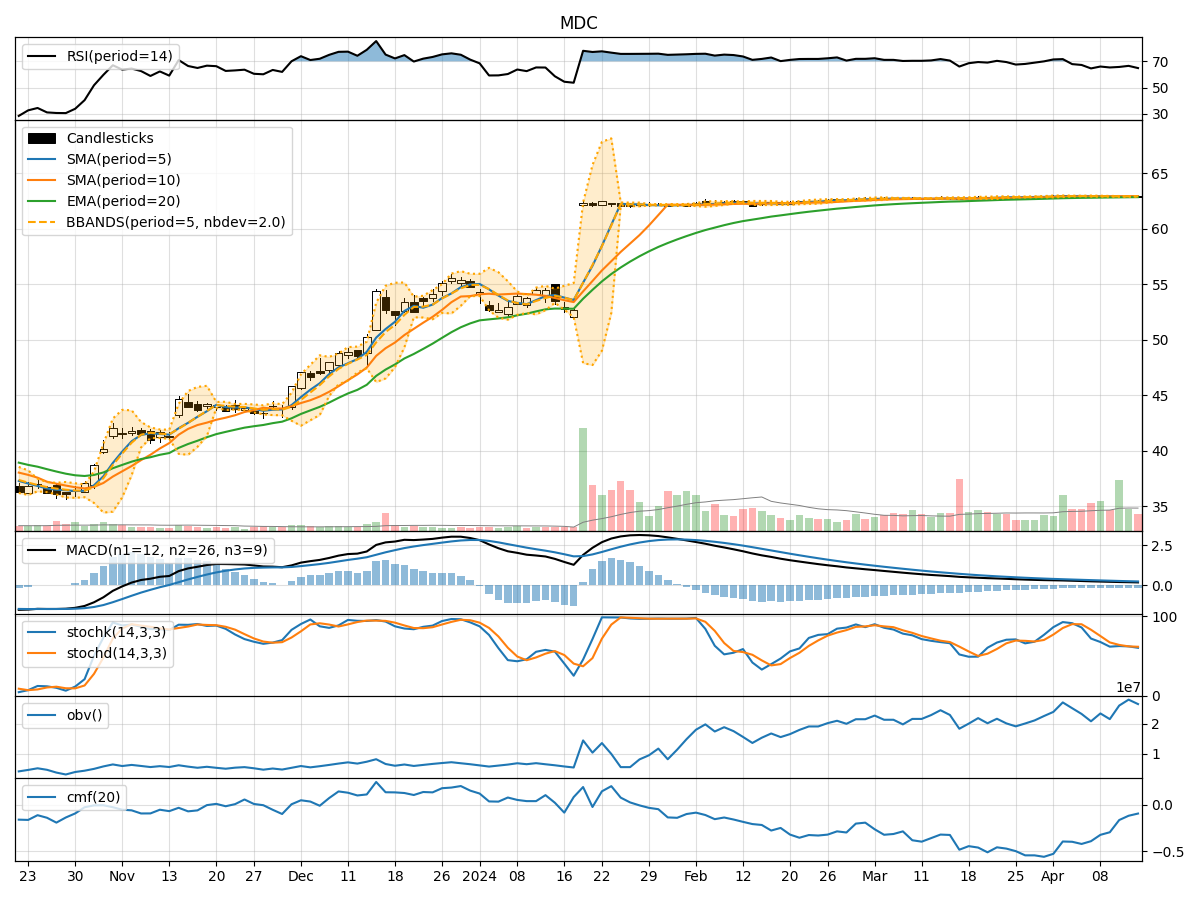Click the Candlesticks legend swatch
1200x900 pixels.
click(x=44, y=140)
